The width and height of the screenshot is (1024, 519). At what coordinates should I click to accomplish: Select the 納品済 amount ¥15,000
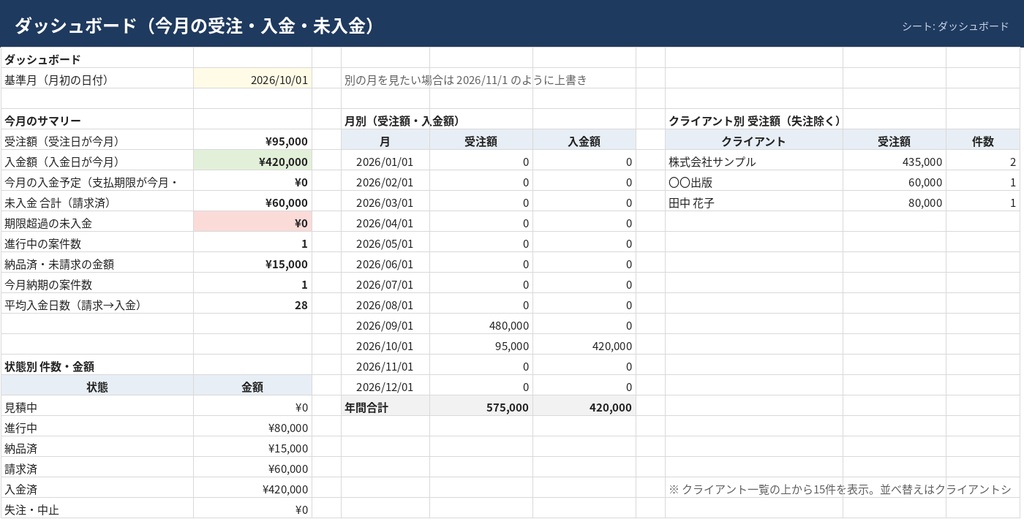(253, 448)
